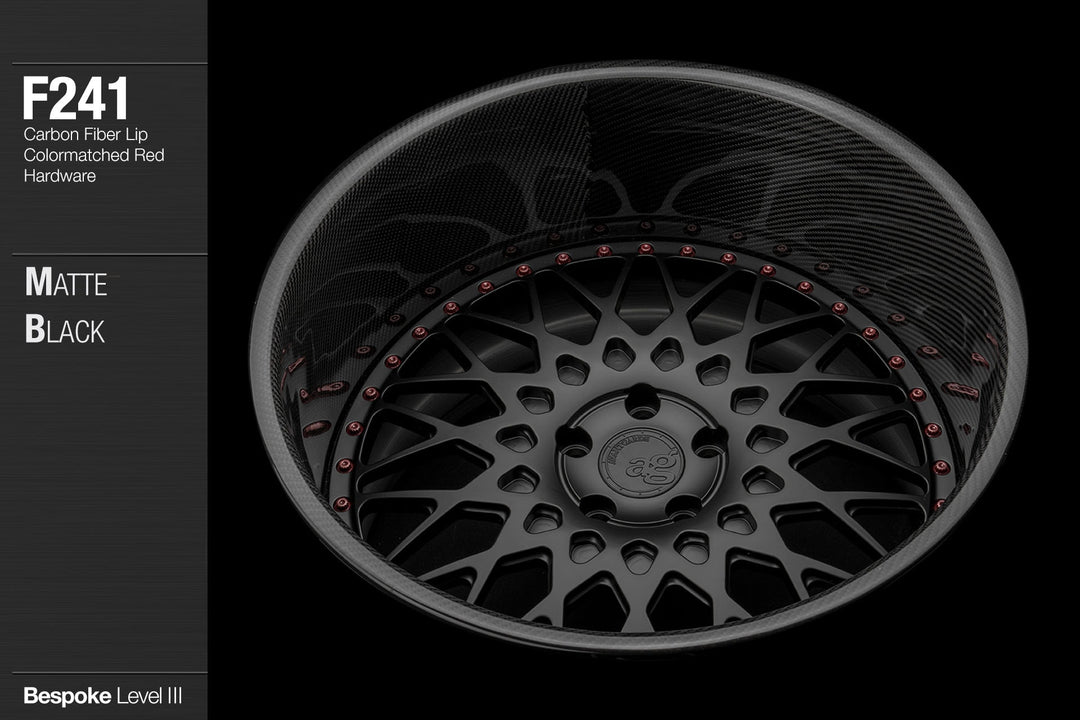Click the word Hardware in the sidebar

tap(59, 176)
